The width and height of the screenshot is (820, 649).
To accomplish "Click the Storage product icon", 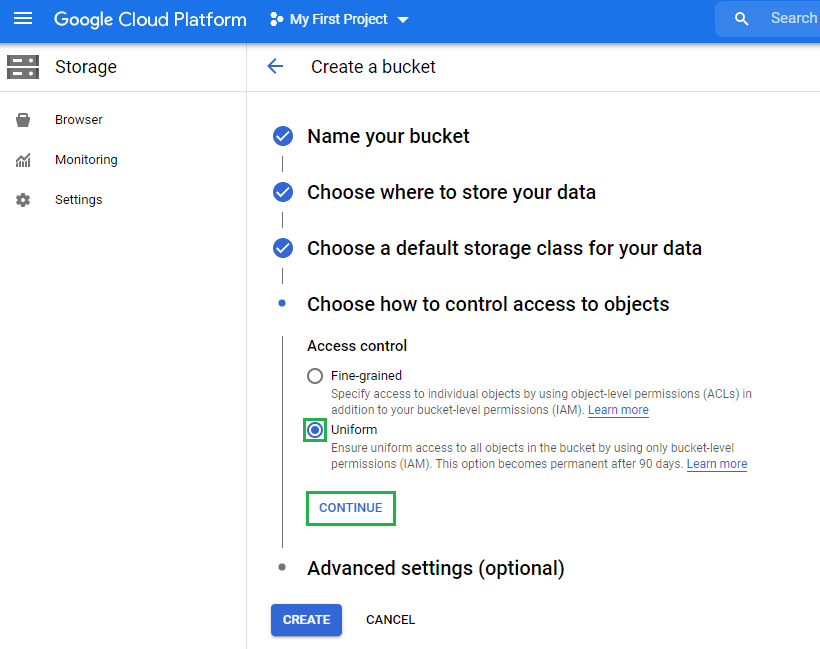I will (x=22, y=67).
